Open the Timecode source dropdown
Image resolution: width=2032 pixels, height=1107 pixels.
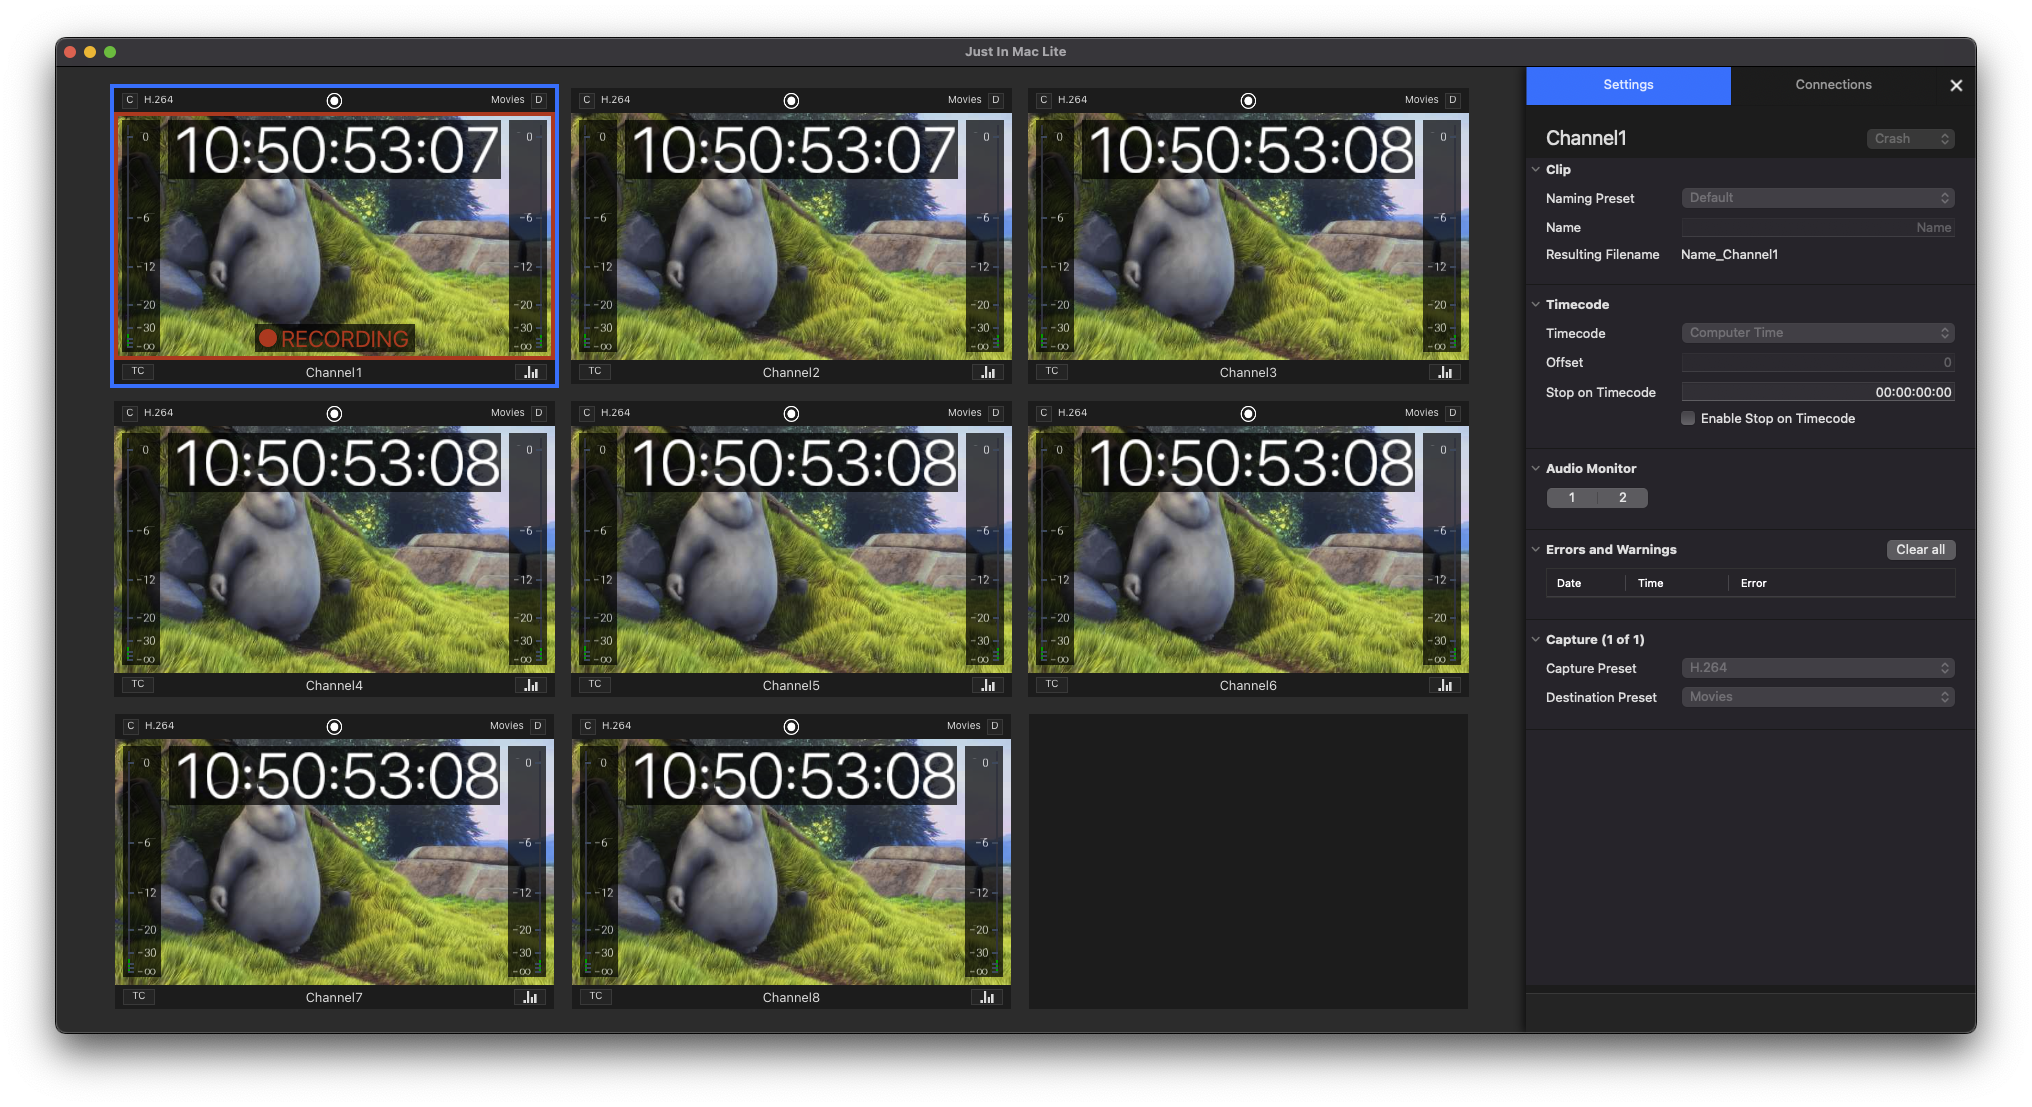click(x=1818, y=333)
